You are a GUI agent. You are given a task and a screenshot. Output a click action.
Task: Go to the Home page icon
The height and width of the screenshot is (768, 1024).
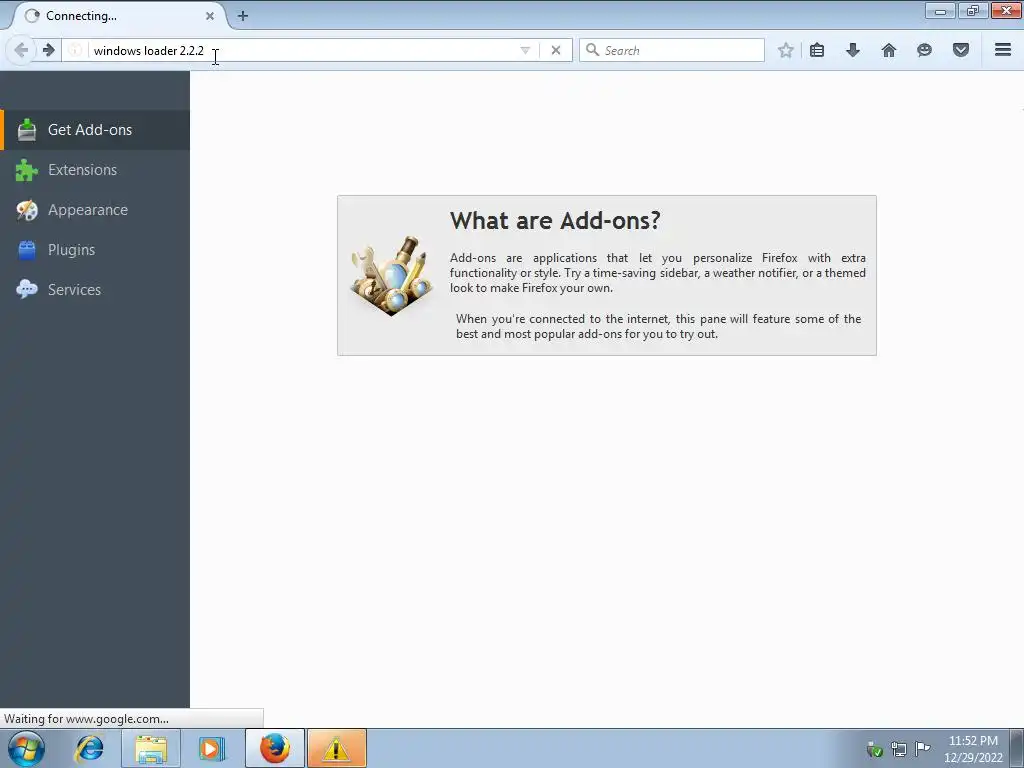coord(889,50)
